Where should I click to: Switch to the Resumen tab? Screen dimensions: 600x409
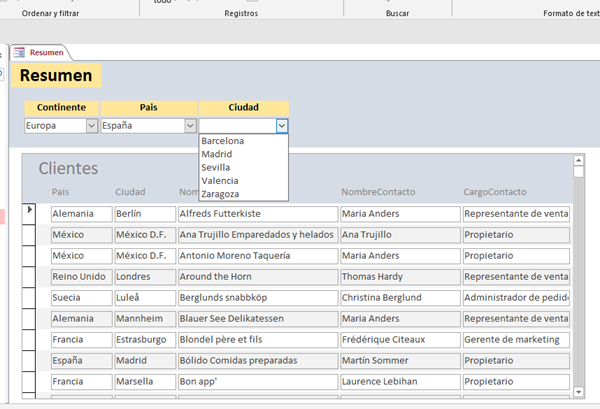coord(46,52)
